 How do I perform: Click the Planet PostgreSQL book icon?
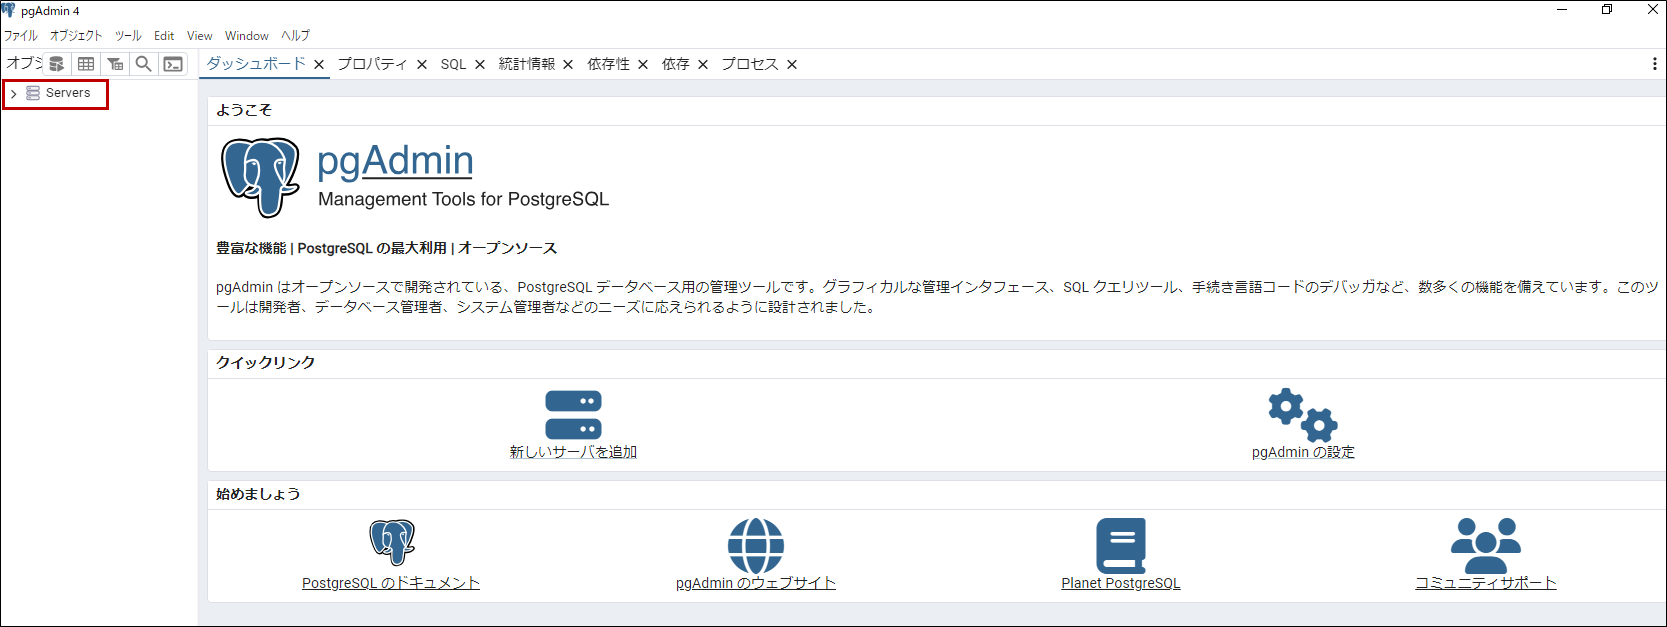click(x=1121, y=545)
